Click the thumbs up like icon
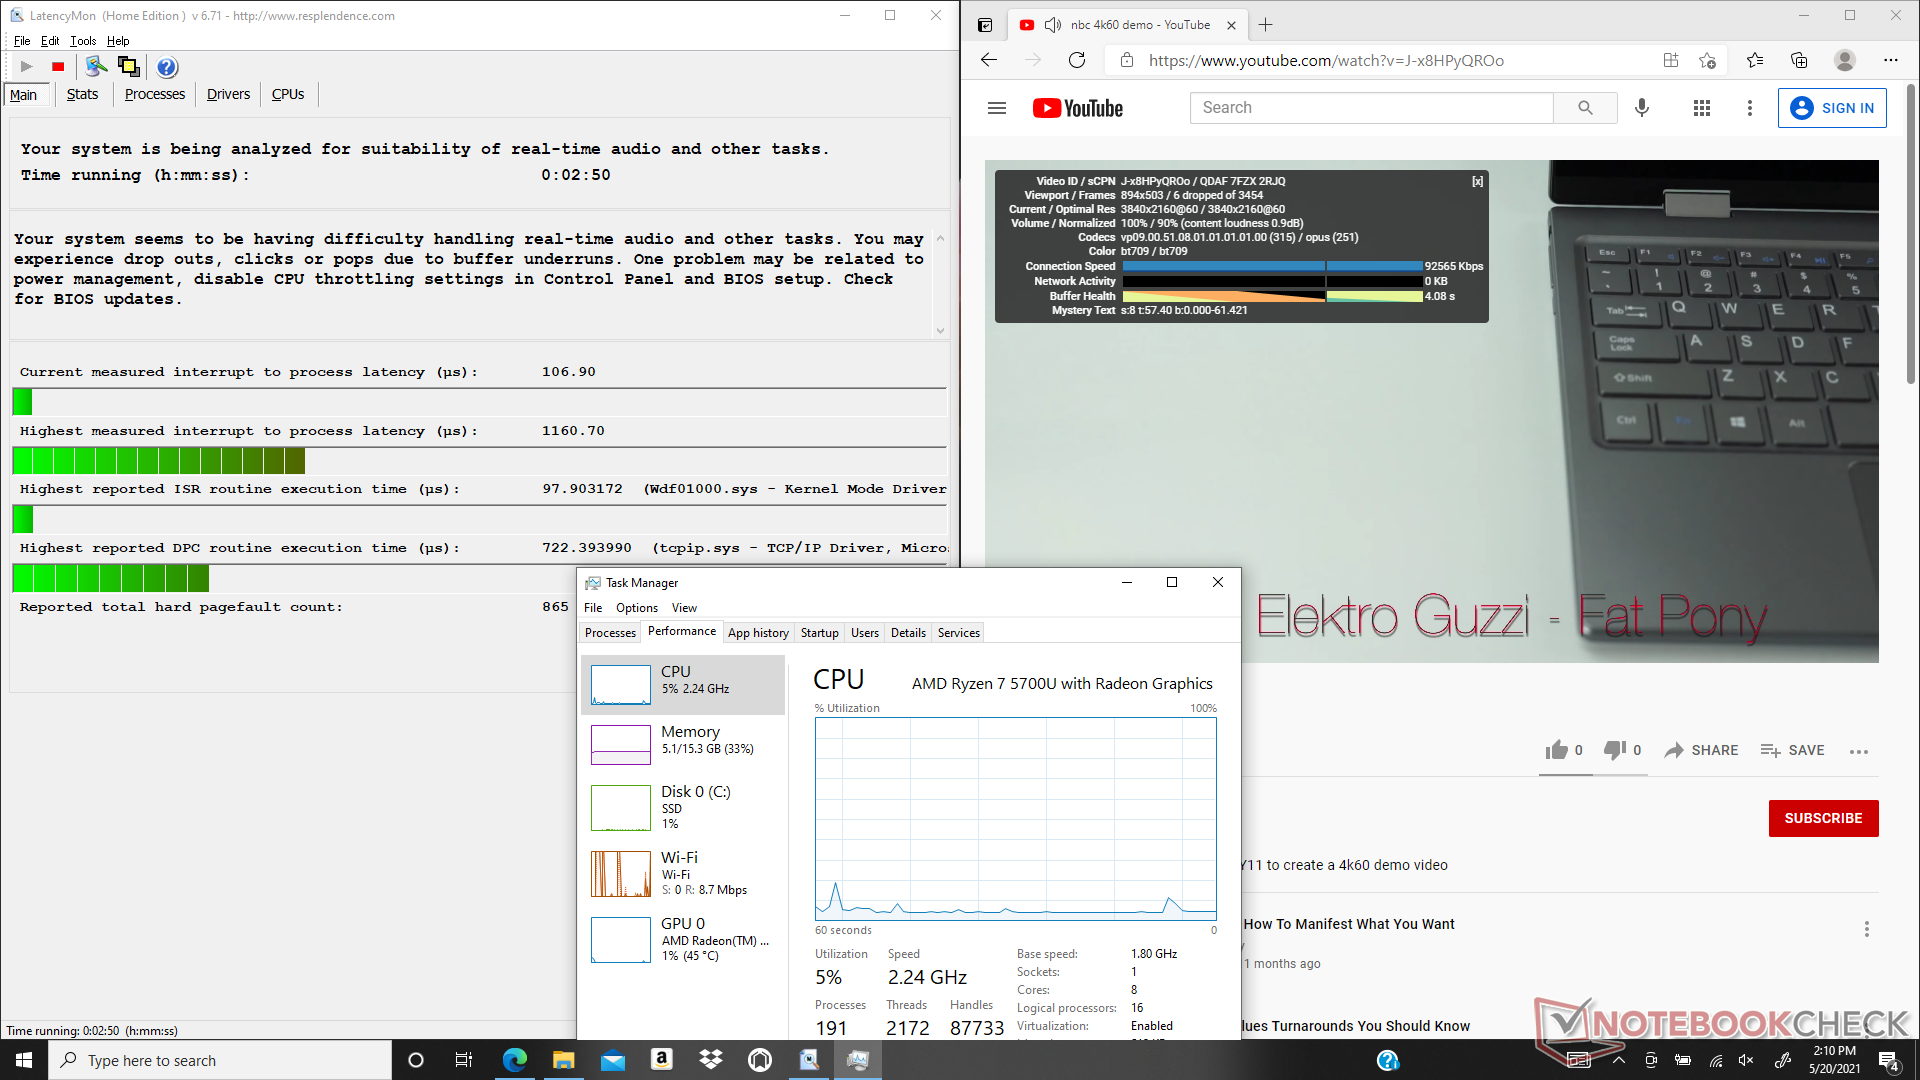Viewport: 1920px width, 1080px height. (x=1556, y=750)
